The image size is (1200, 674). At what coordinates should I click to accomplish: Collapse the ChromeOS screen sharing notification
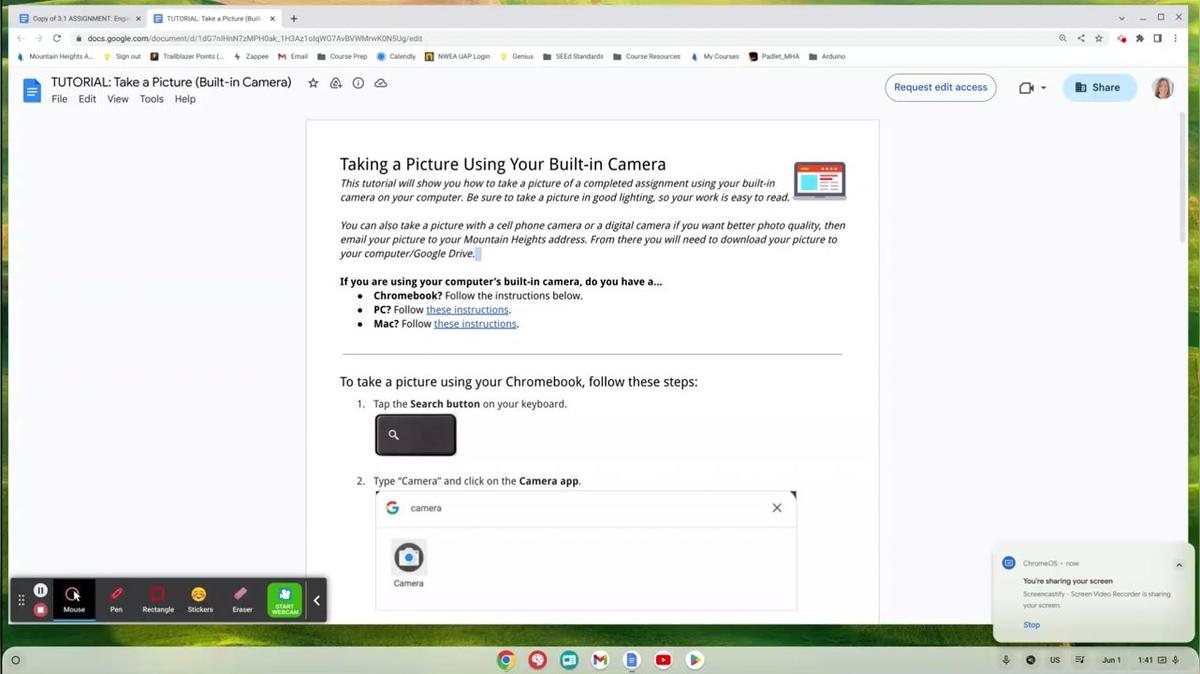click(x=1179, y=564)
